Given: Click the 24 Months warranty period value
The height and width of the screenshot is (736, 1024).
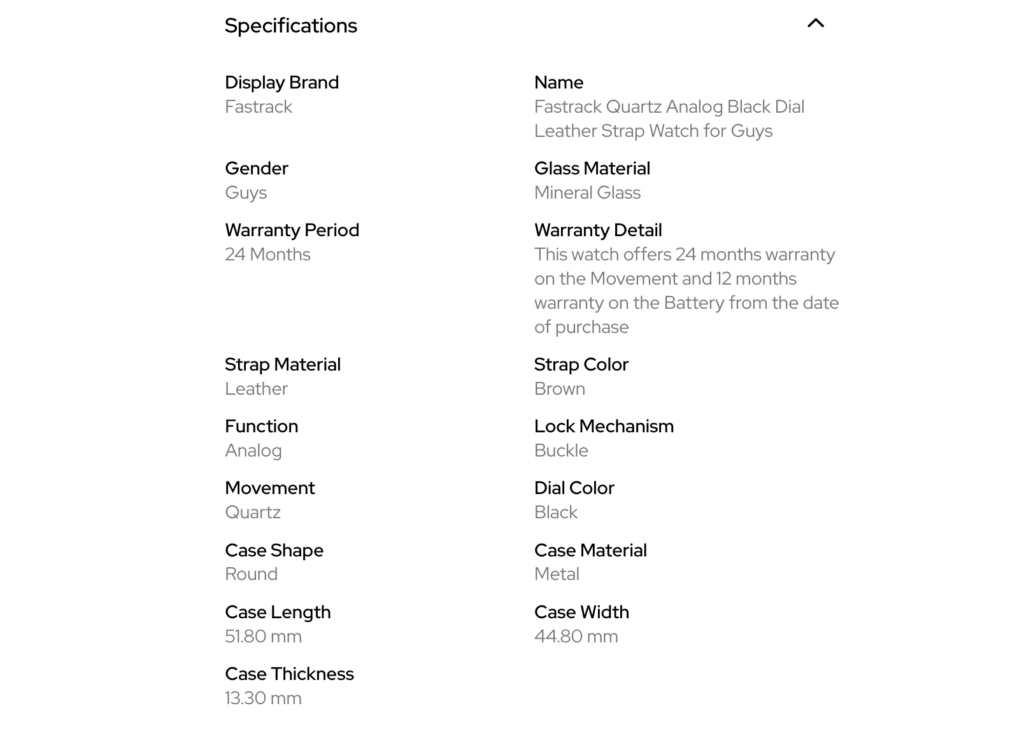Looking at the screenshot, I should [267, 254].
